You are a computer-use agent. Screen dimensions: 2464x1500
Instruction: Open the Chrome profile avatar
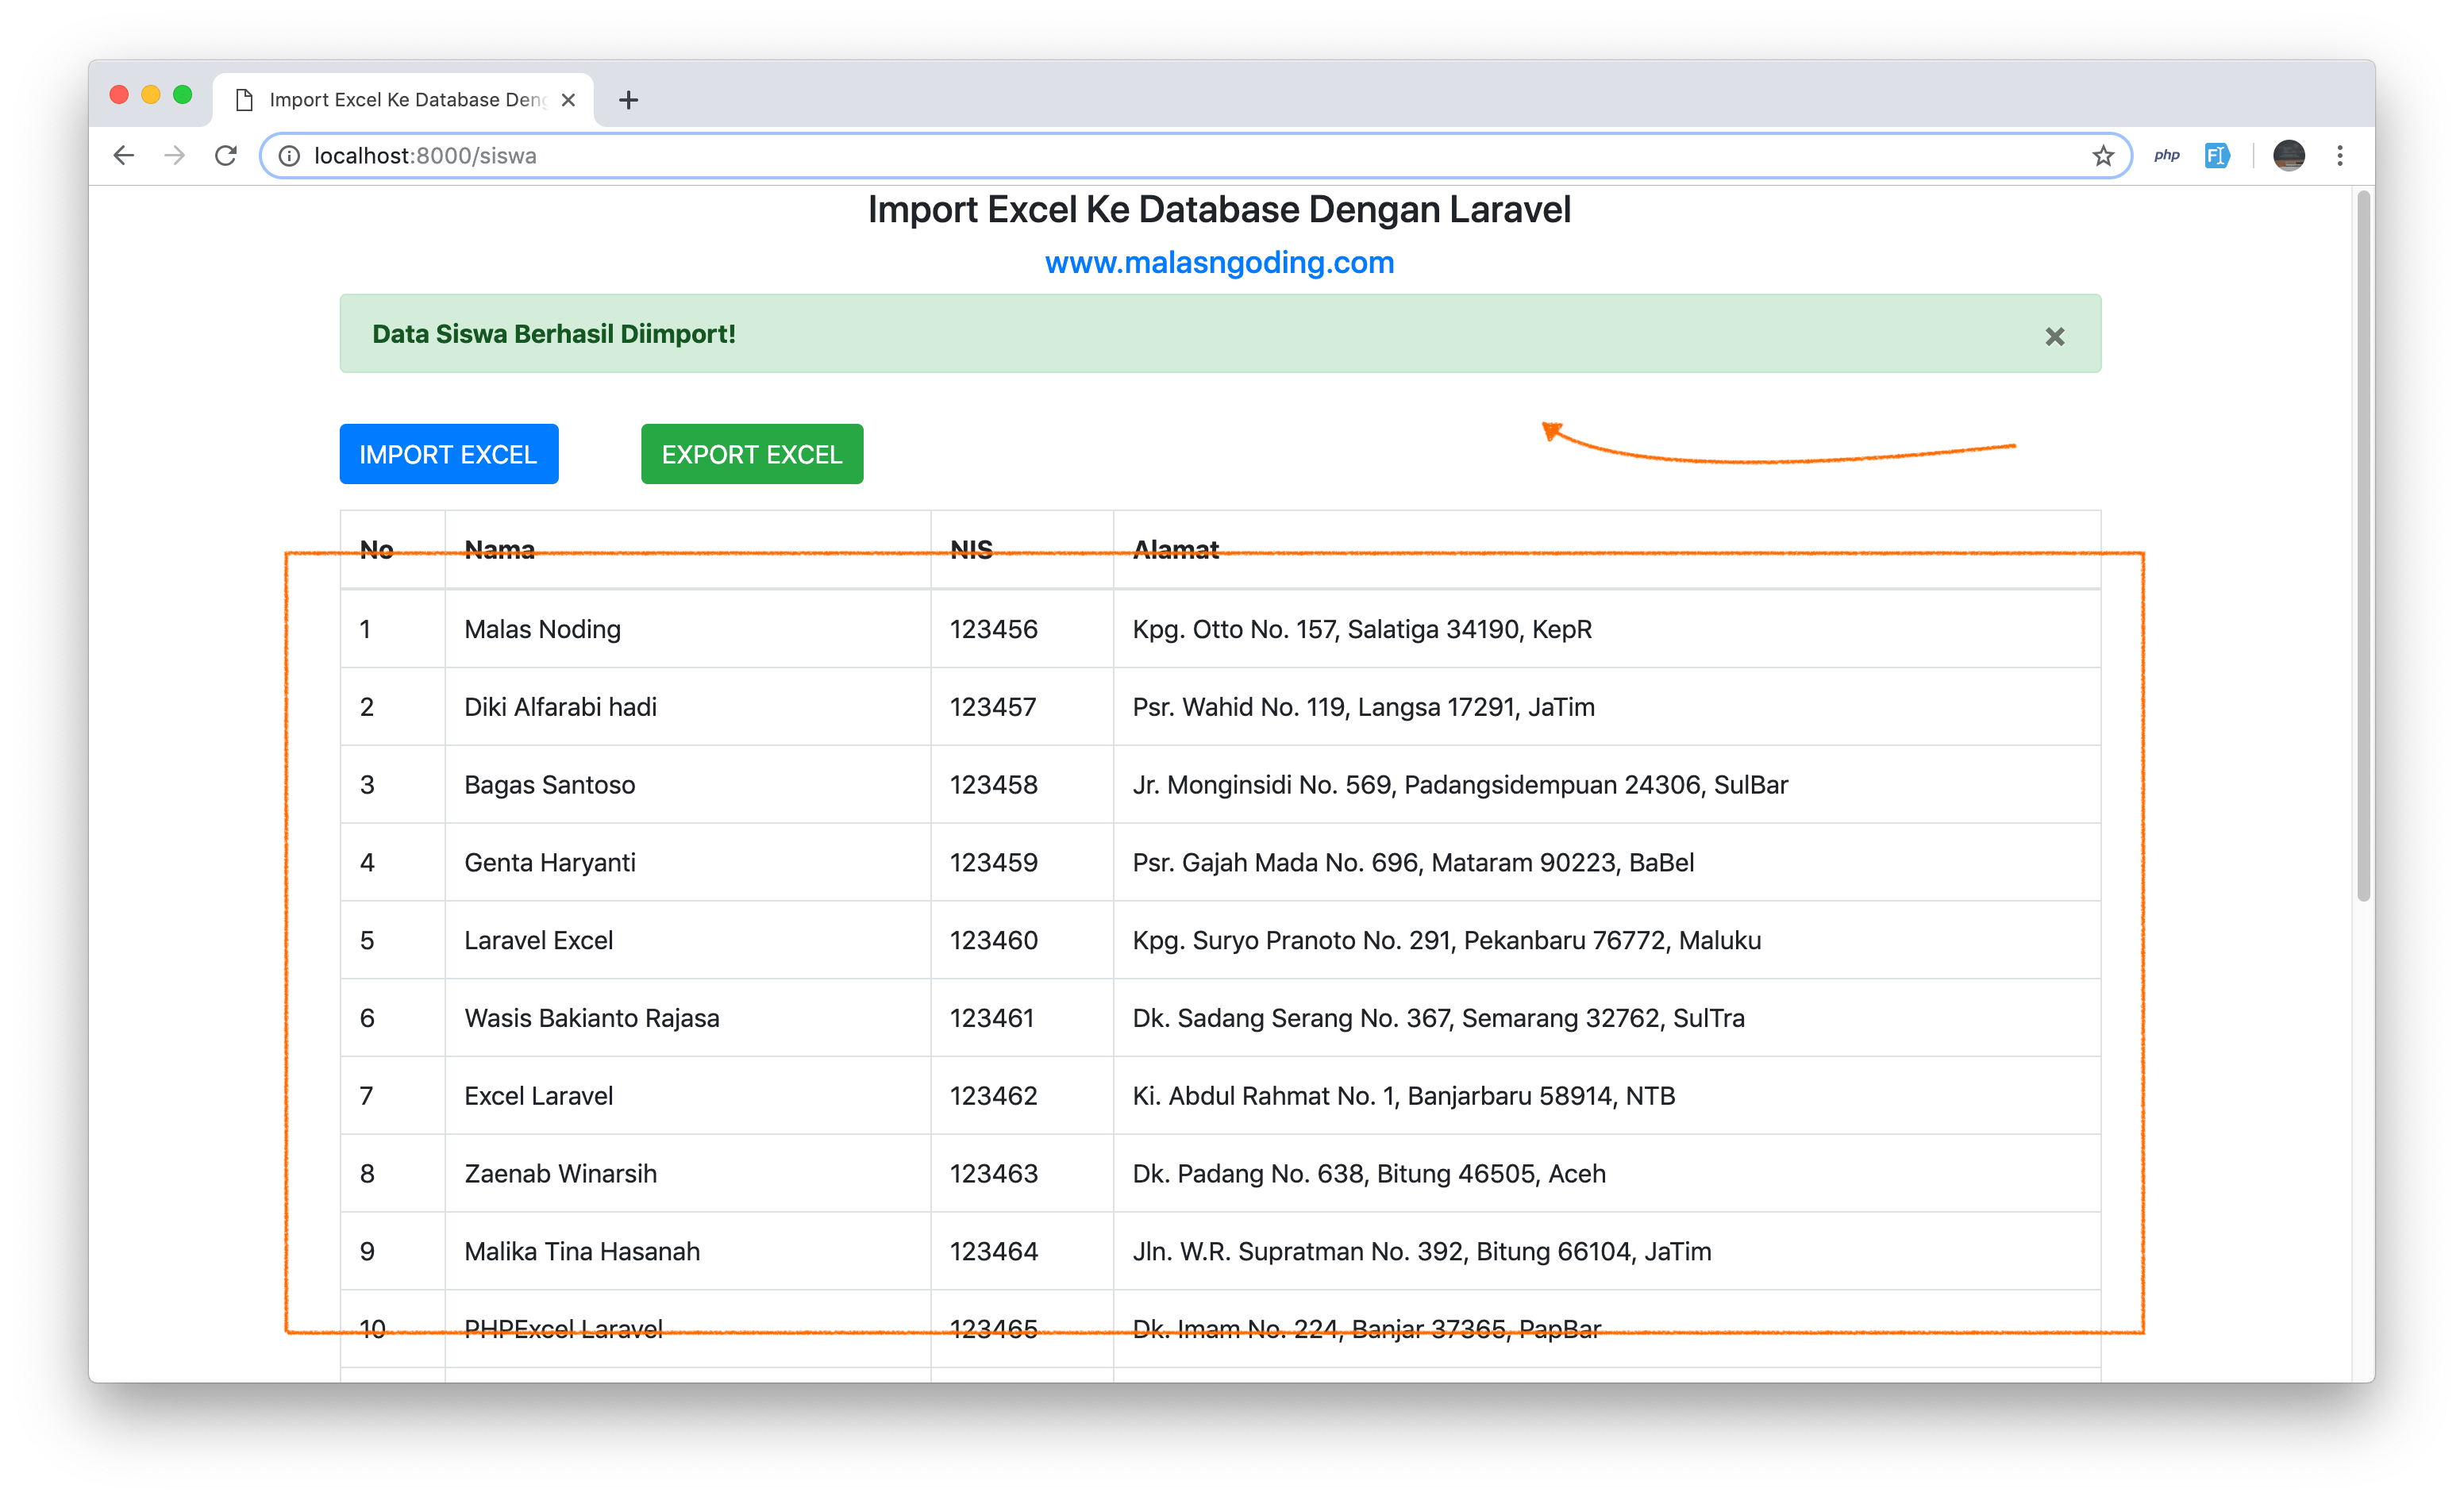tap(2289, 155)
